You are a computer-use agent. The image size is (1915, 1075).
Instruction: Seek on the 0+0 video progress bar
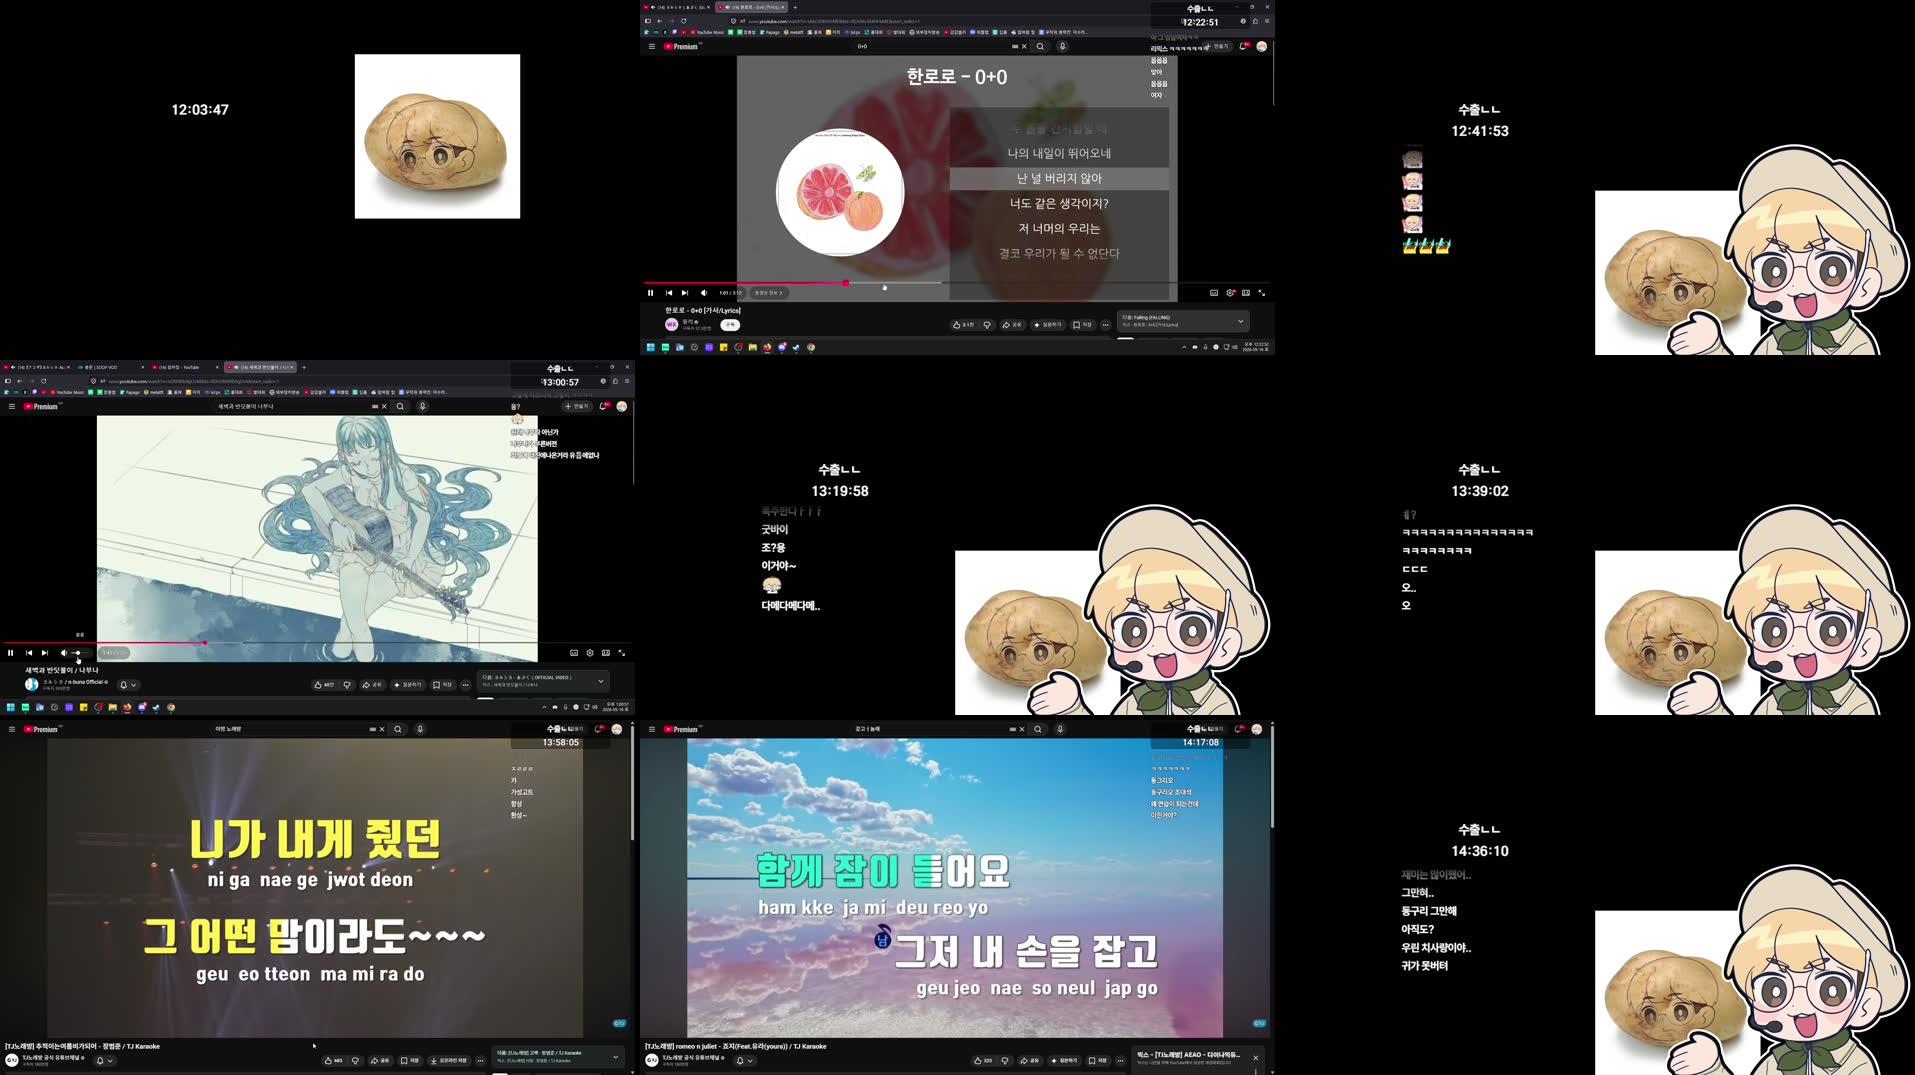pos(957,283)
